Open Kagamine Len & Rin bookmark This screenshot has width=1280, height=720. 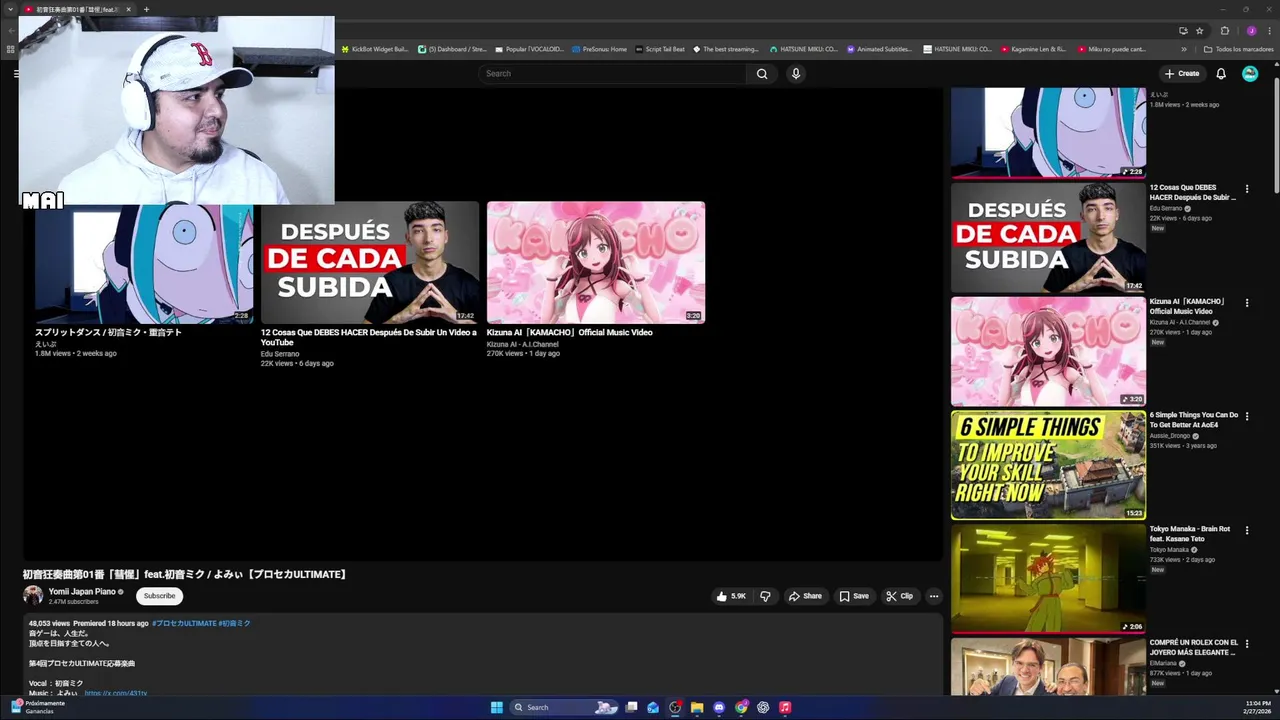(x=1033, y=49)
